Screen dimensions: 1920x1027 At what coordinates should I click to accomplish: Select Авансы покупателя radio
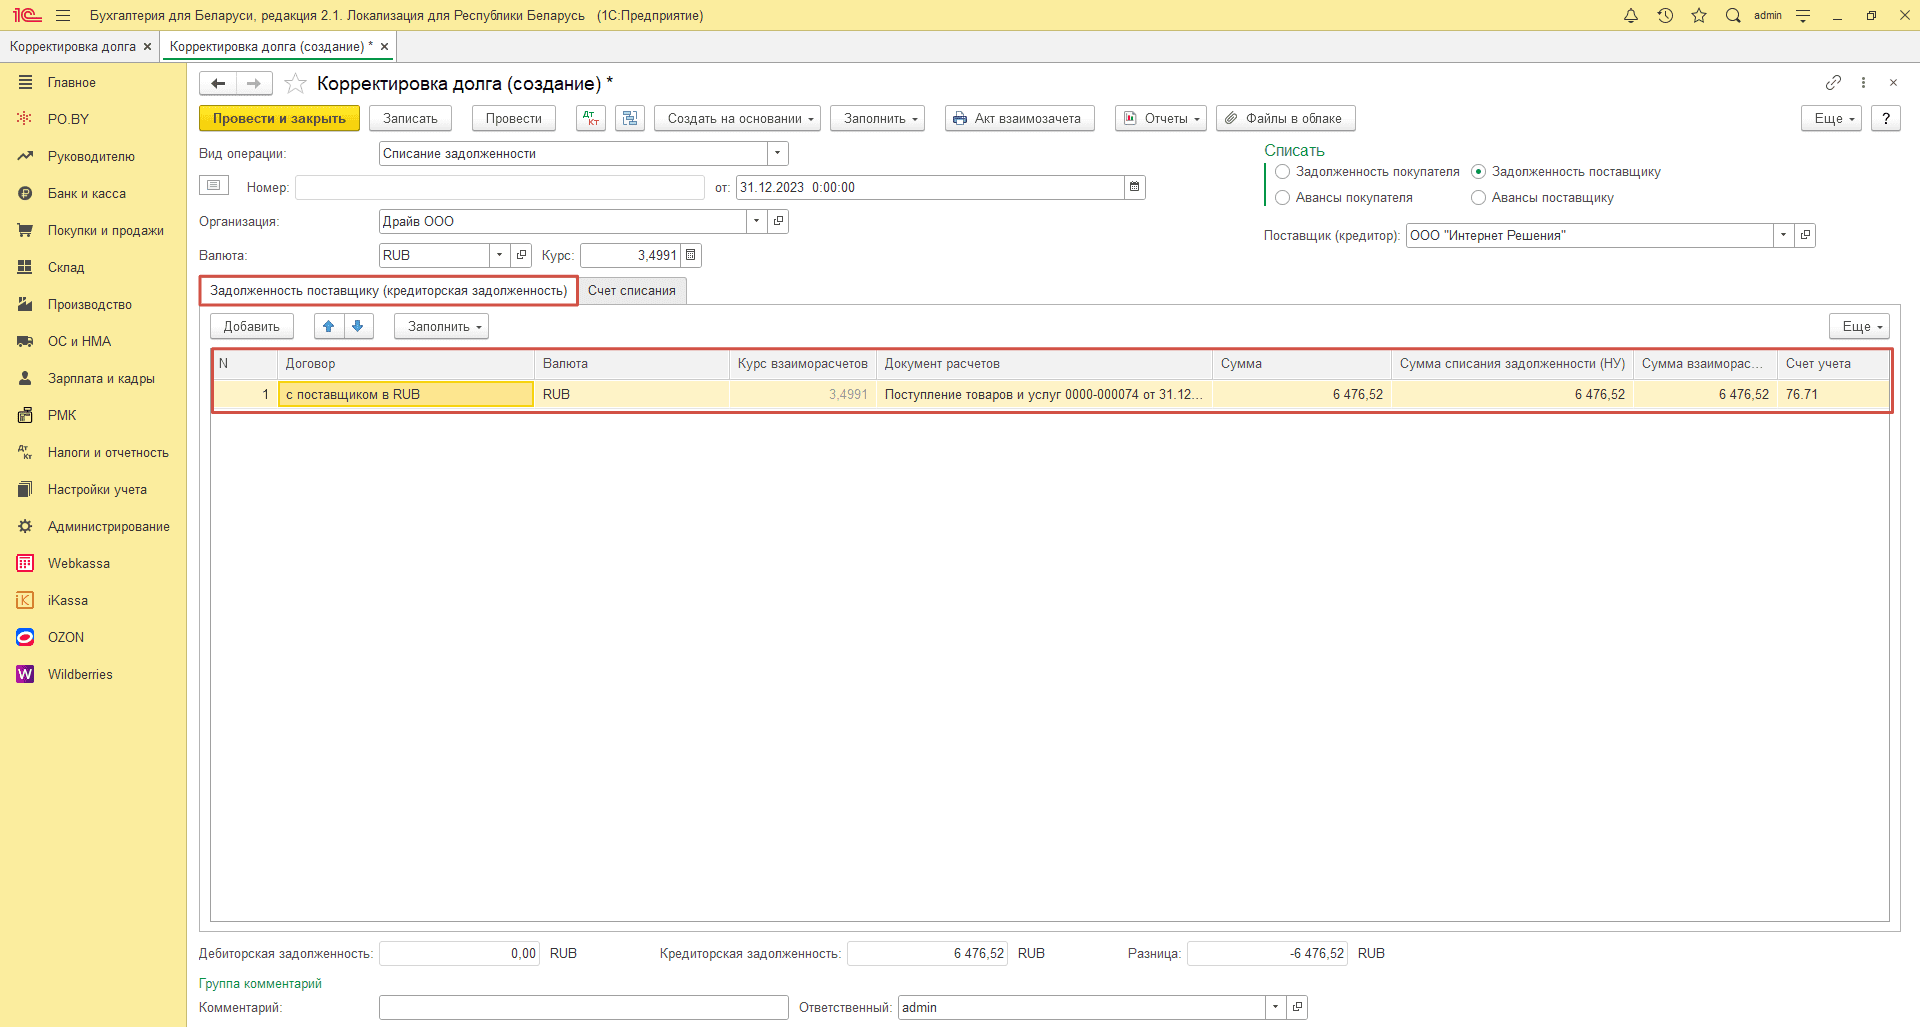[x=1283, y=198]
